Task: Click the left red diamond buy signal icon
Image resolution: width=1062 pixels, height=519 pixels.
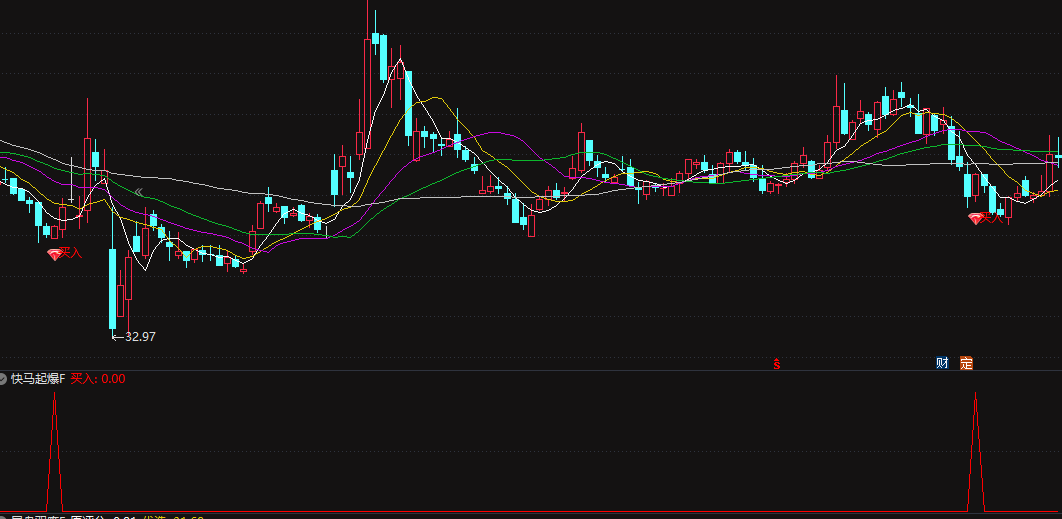Action: pos(55,254)
